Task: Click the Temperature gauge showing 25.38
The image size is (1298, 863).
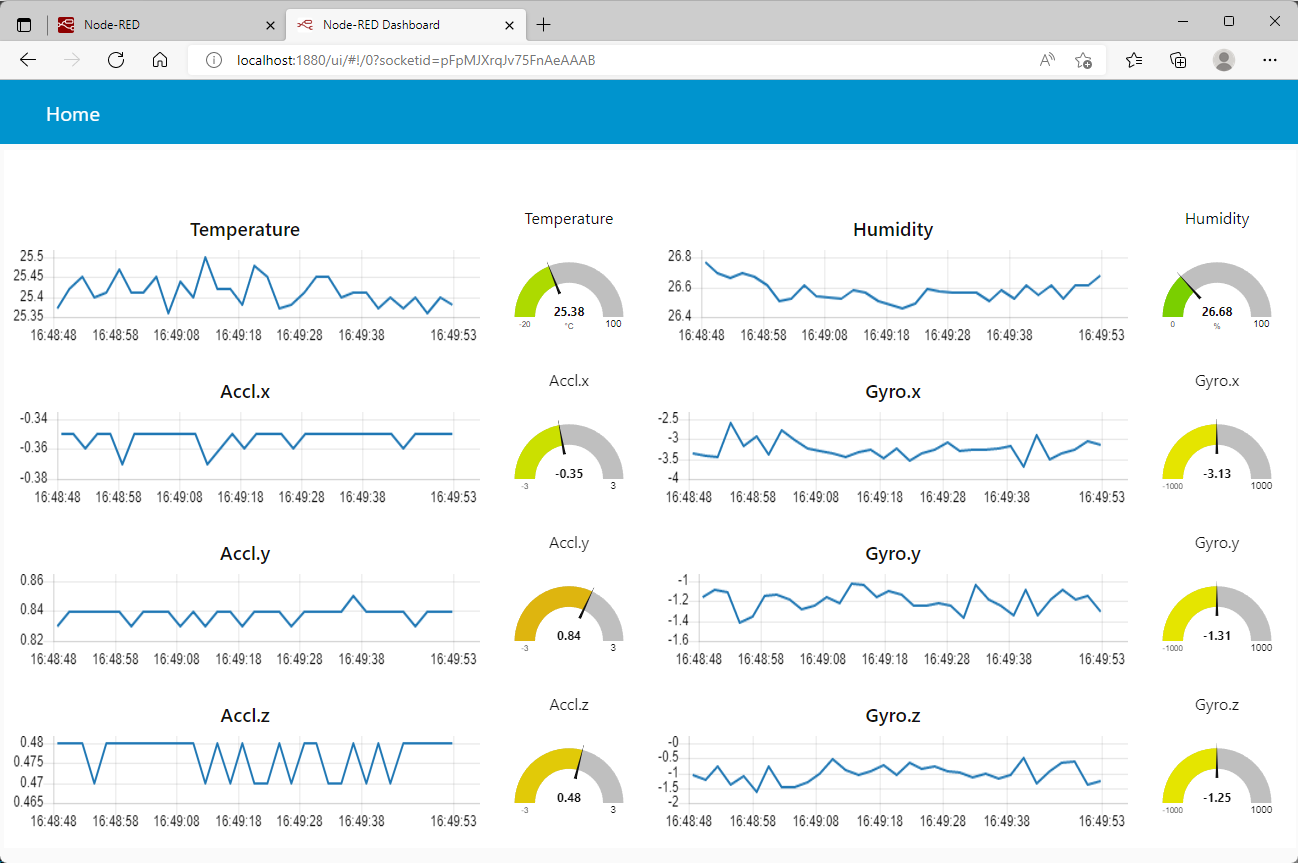Action: (x=569, y=296)
